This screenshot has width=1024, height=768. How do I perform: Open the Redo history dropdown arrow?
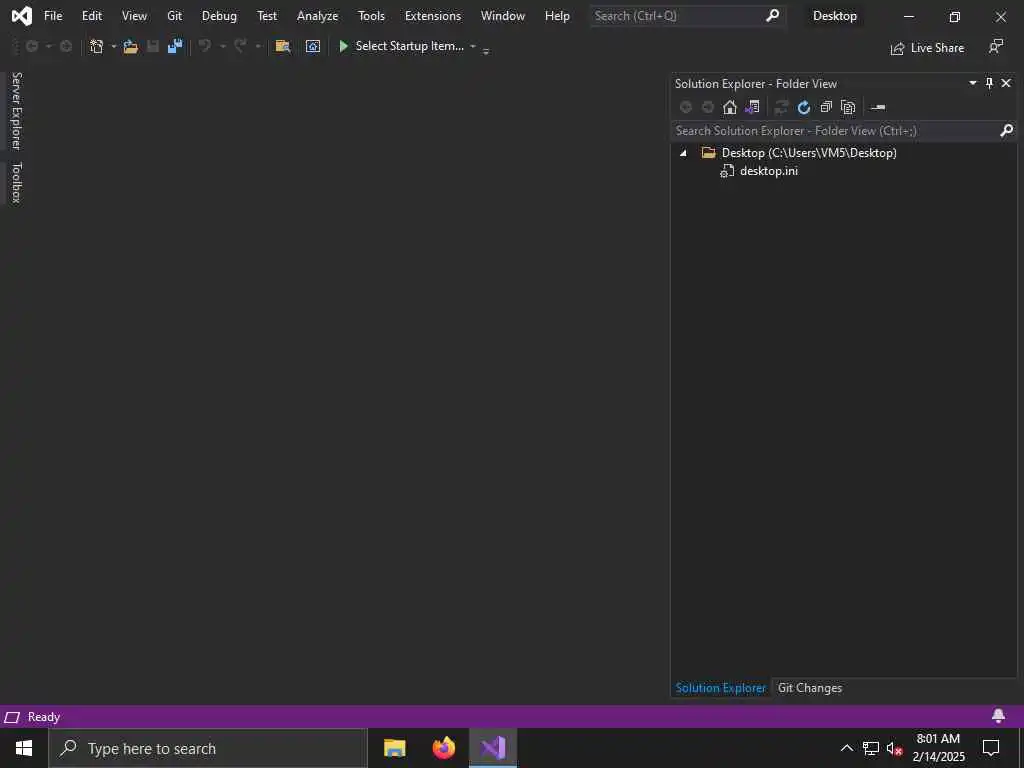(x=258, y=46)
